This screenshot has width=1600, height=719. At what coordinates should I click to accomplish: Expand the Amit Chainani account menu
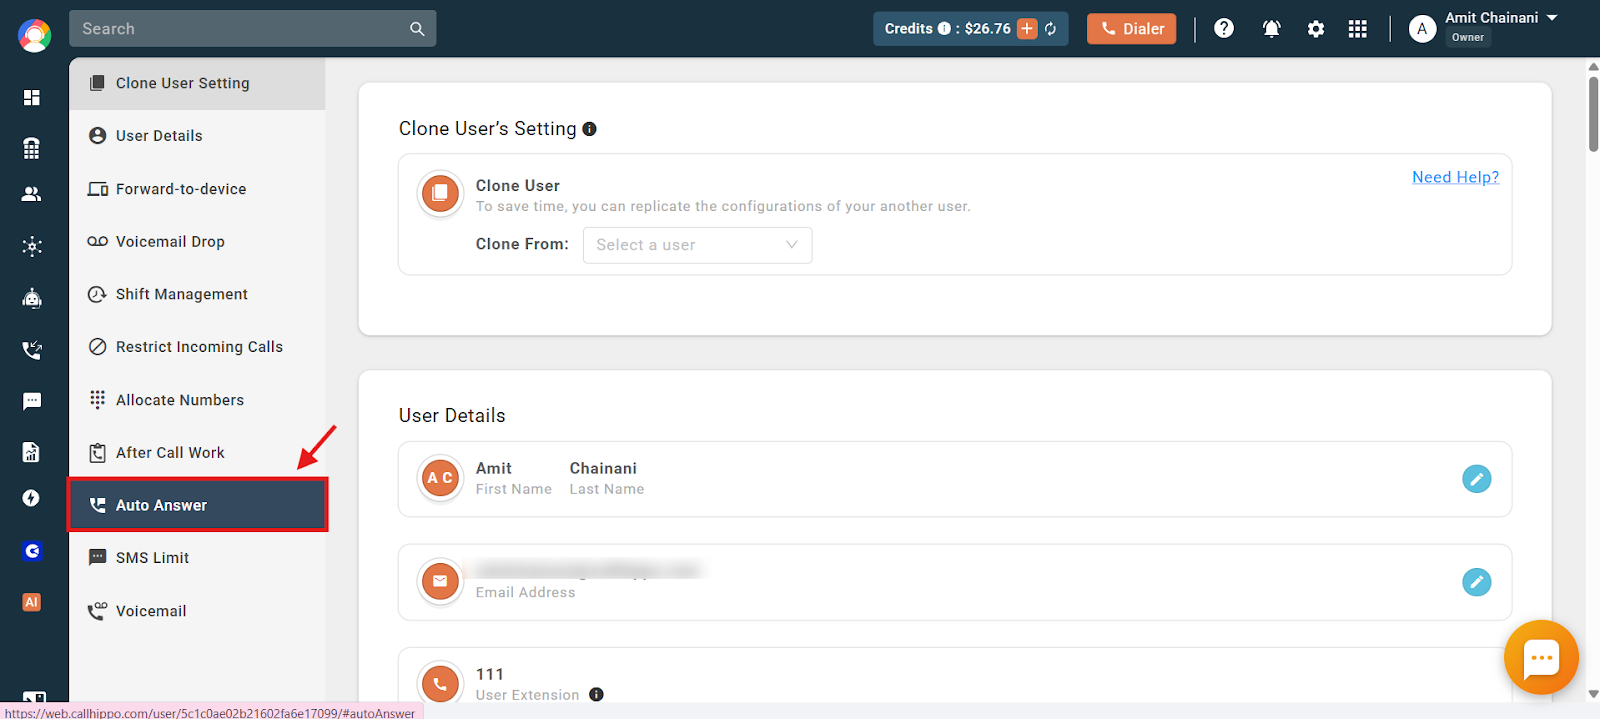(x=1552, y=18)
